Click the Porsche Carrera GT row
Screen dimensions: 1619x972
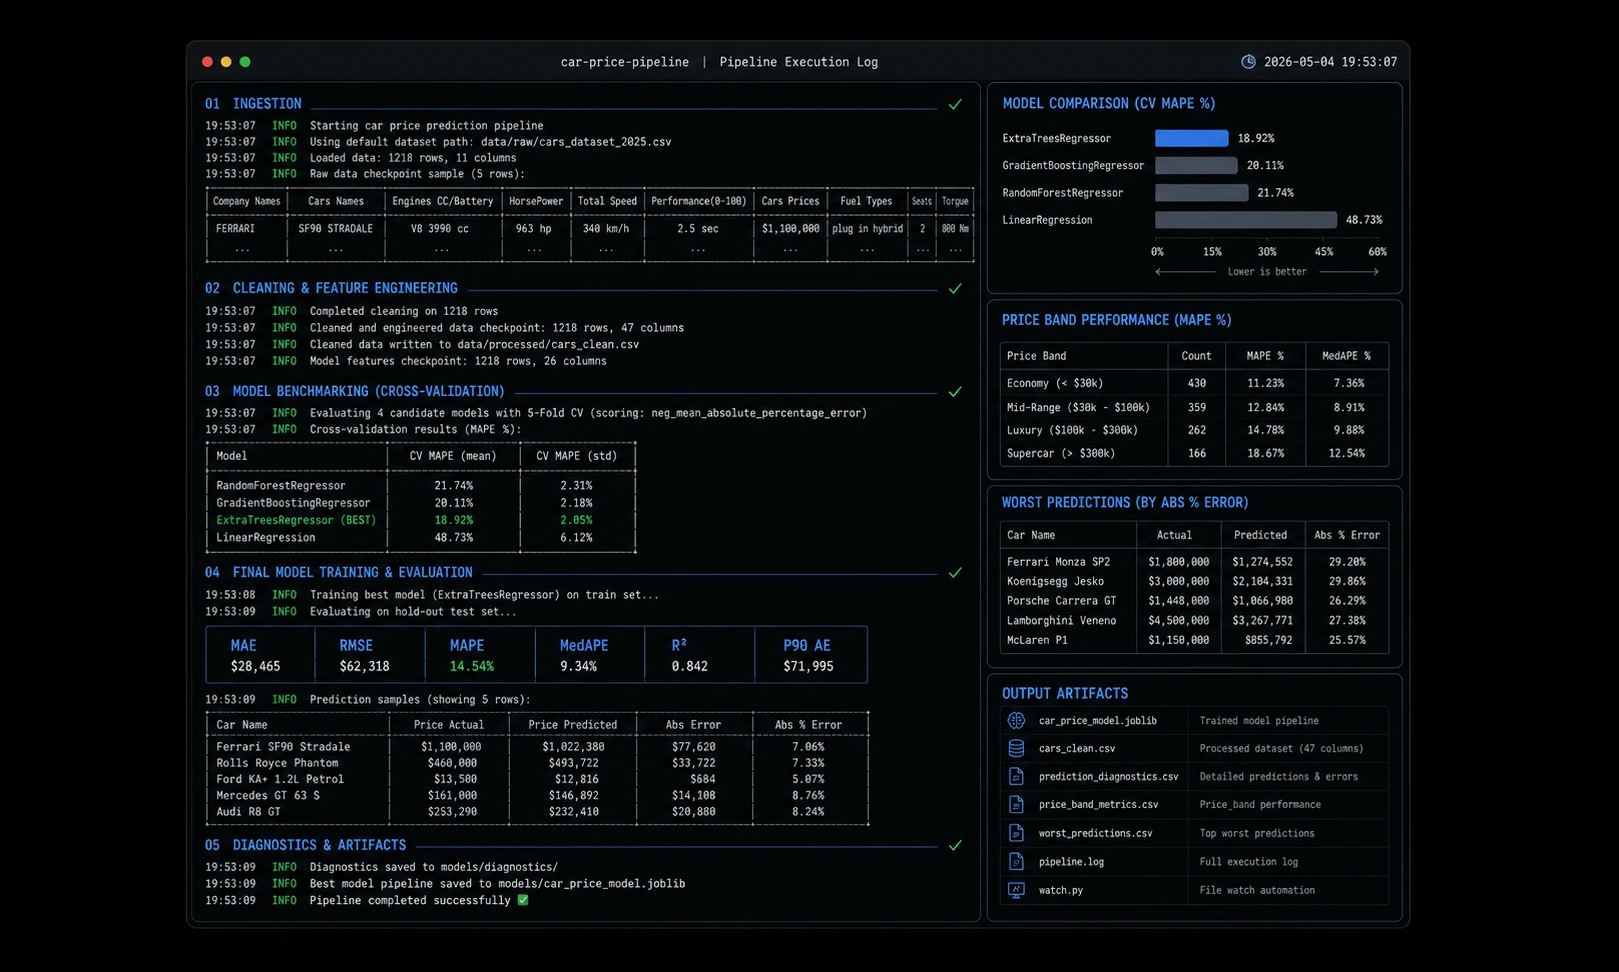[1194, 601]
